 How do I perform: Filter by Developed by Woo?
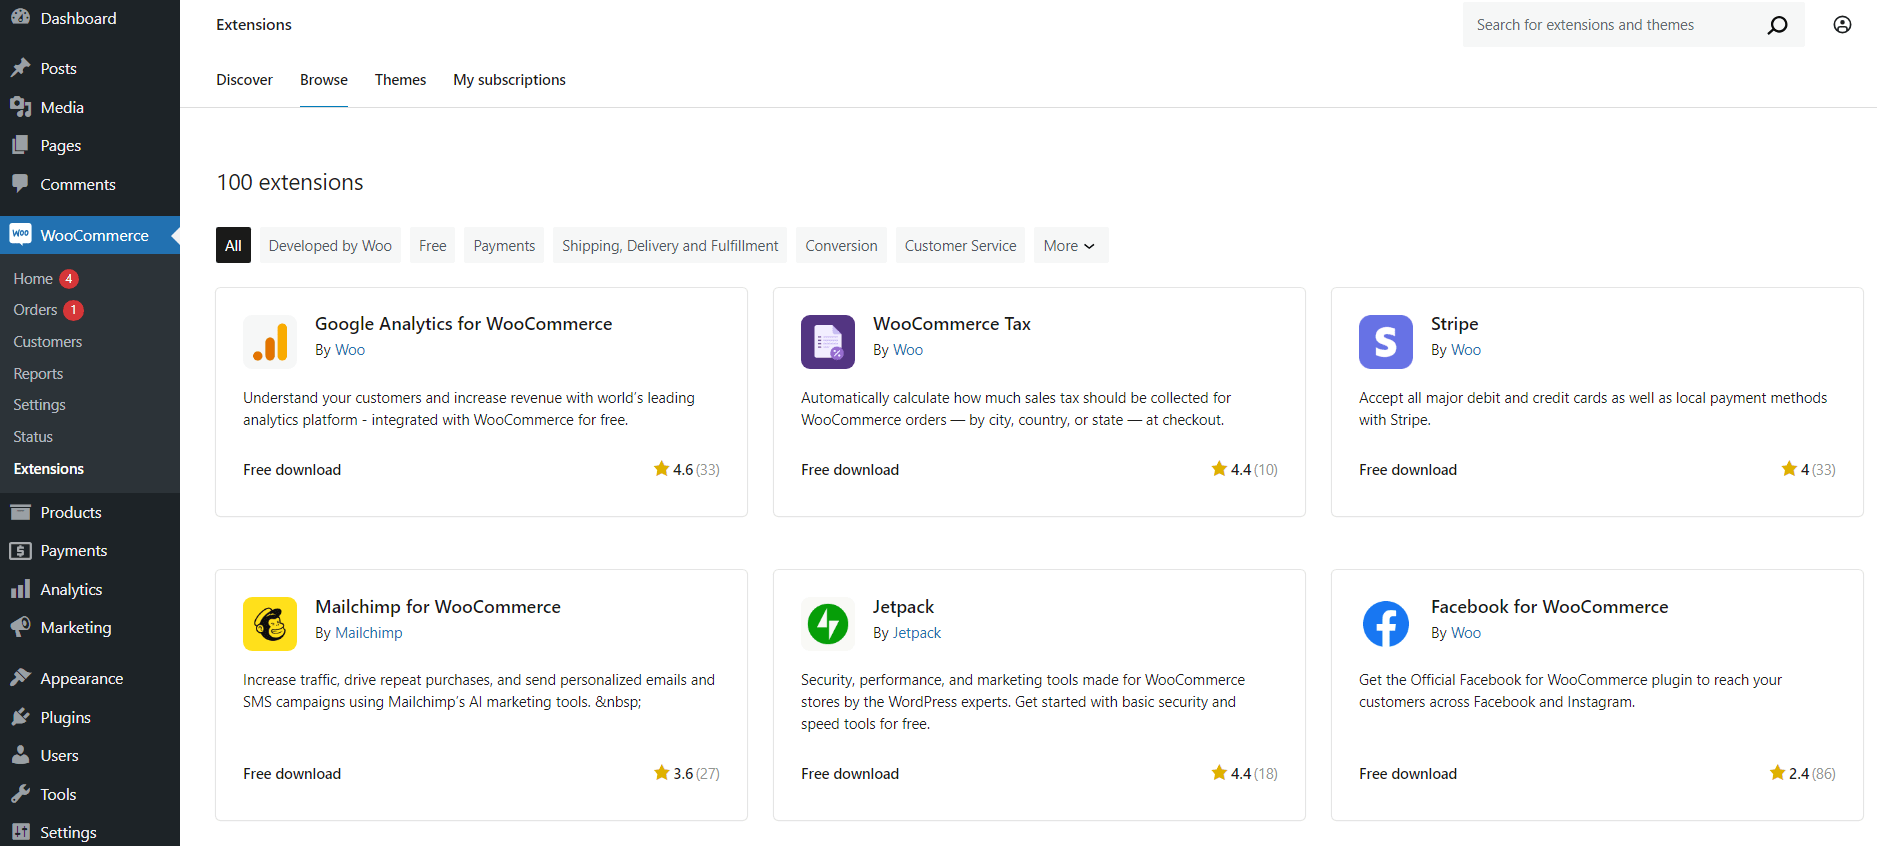[330, 245]
